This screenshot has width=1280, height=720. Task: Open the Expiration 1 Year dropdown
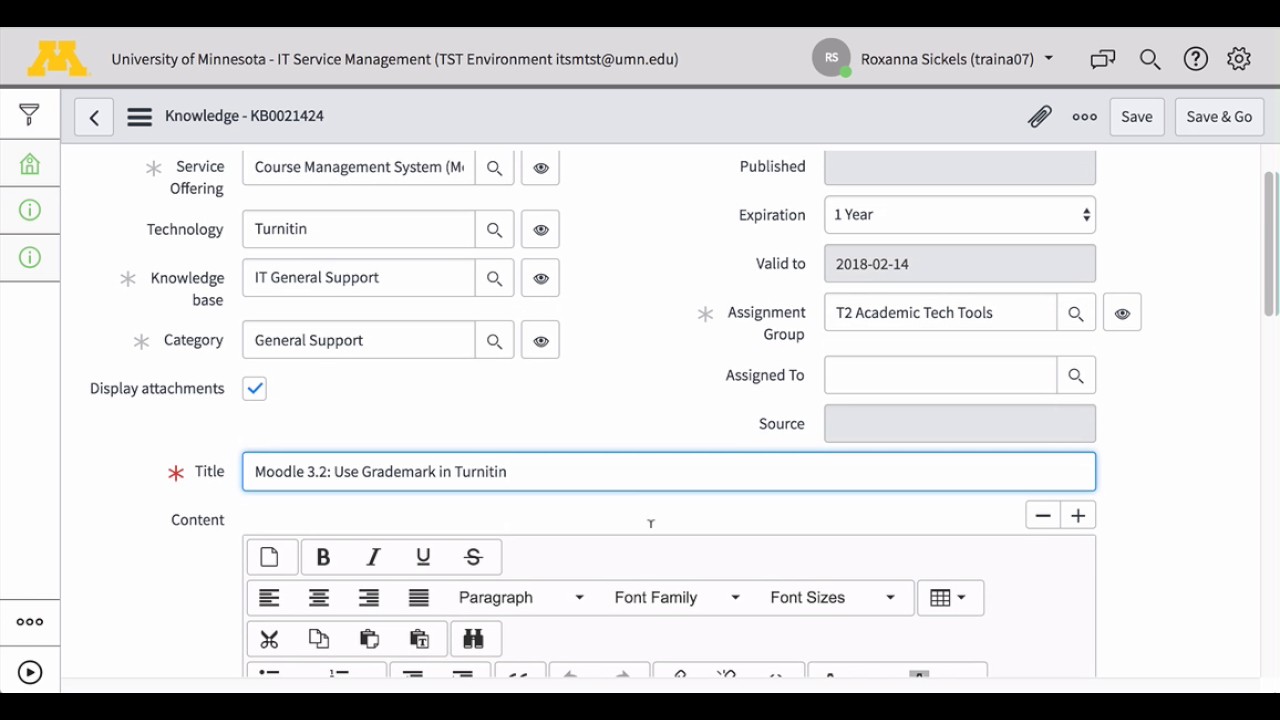coord(960,215)
